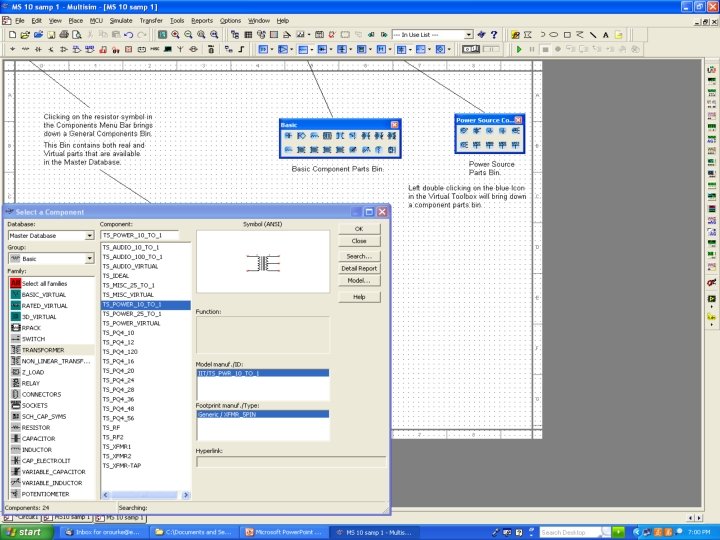Click the Model... button
720x540 pixels.
coord(359,281)
